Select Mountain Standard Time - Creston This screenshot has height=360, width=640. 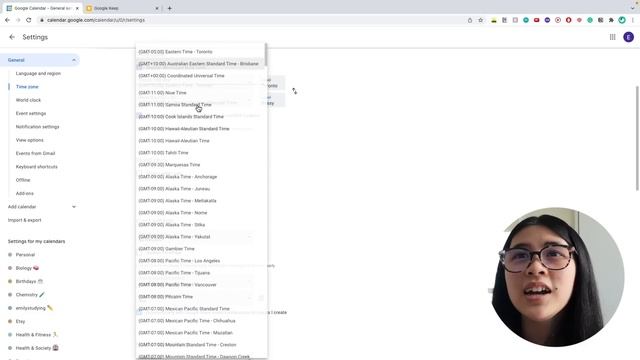200,345
